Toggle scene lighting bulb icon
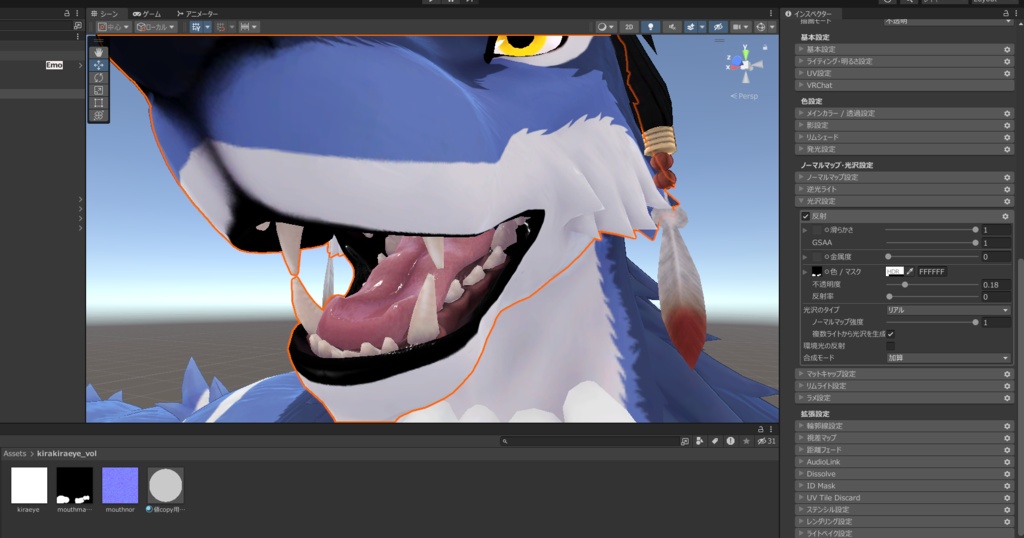This screenshot has height=538, width=1024. tap(650, 27)
